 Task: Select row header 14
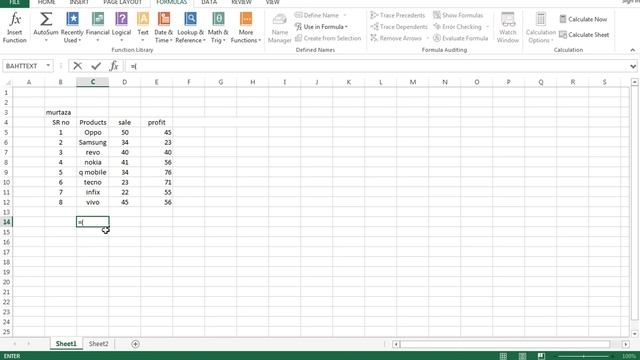point(6,222)
